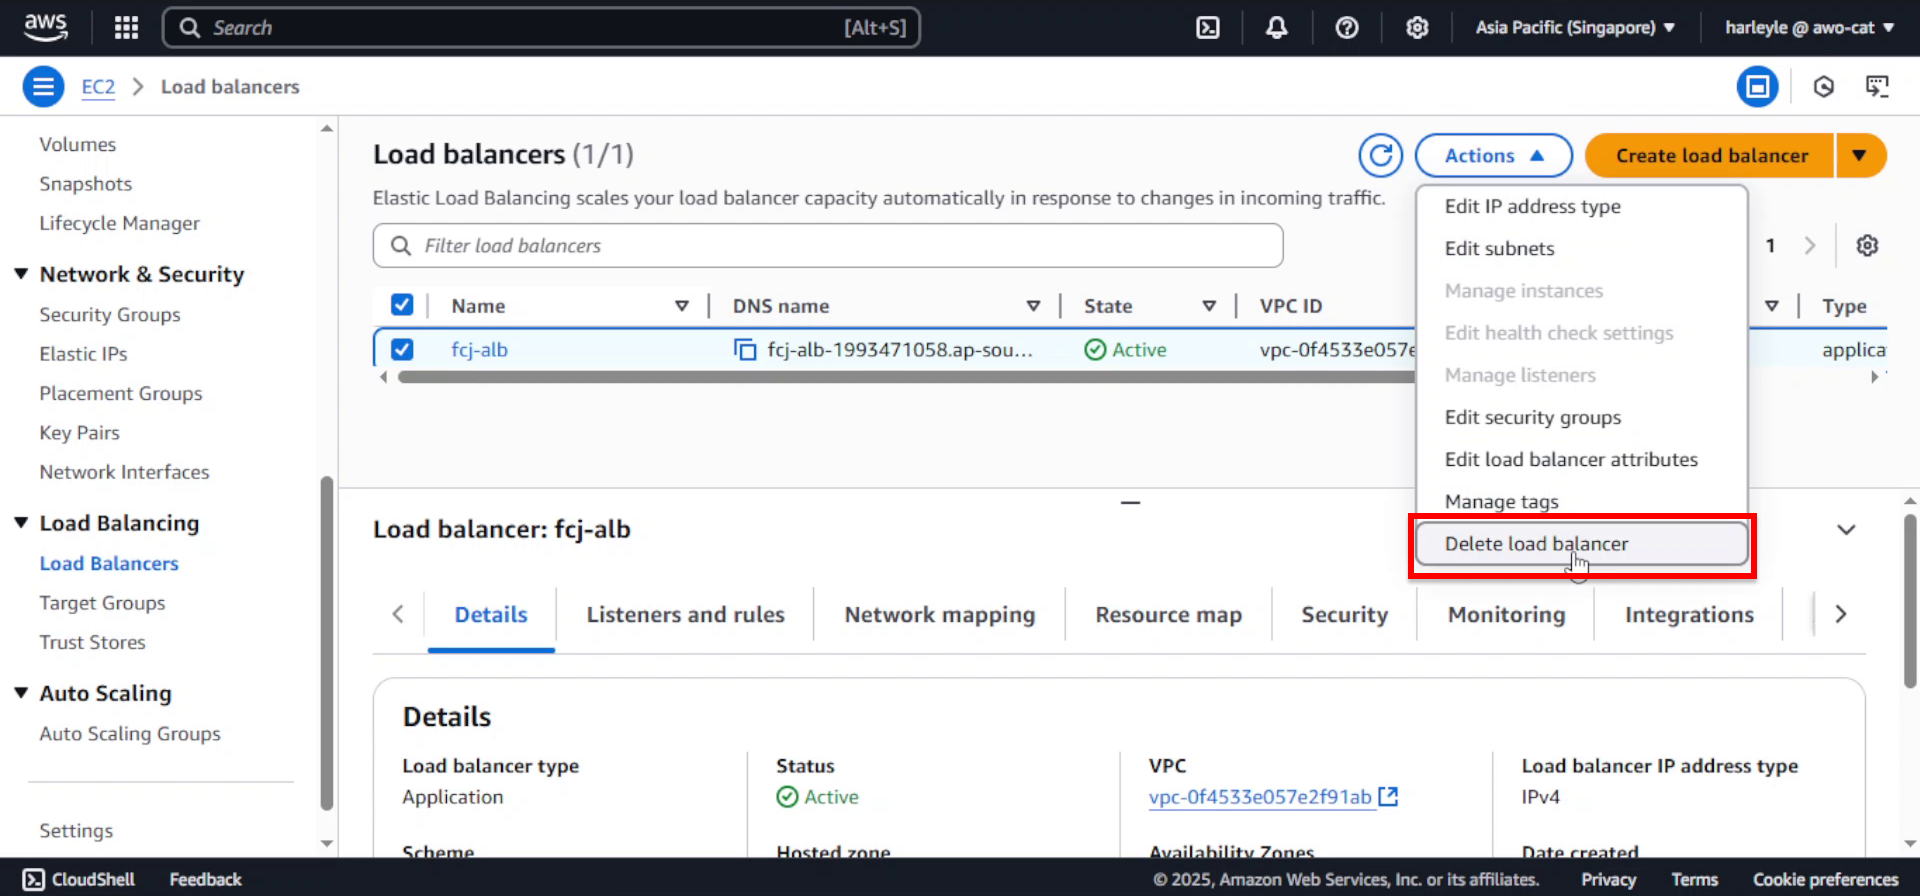Viewport: 1920px width, 896px height.
Task: Click the blue split panel view icon
Action: point(1758,87)
